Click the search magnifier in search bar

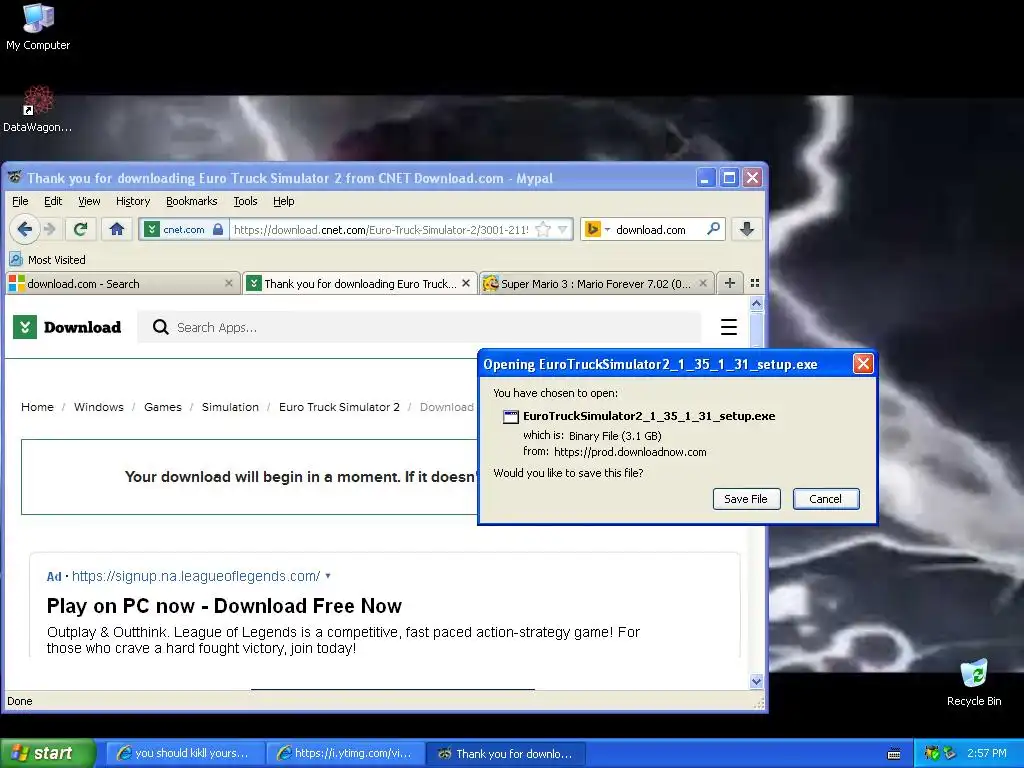[713, 229]
